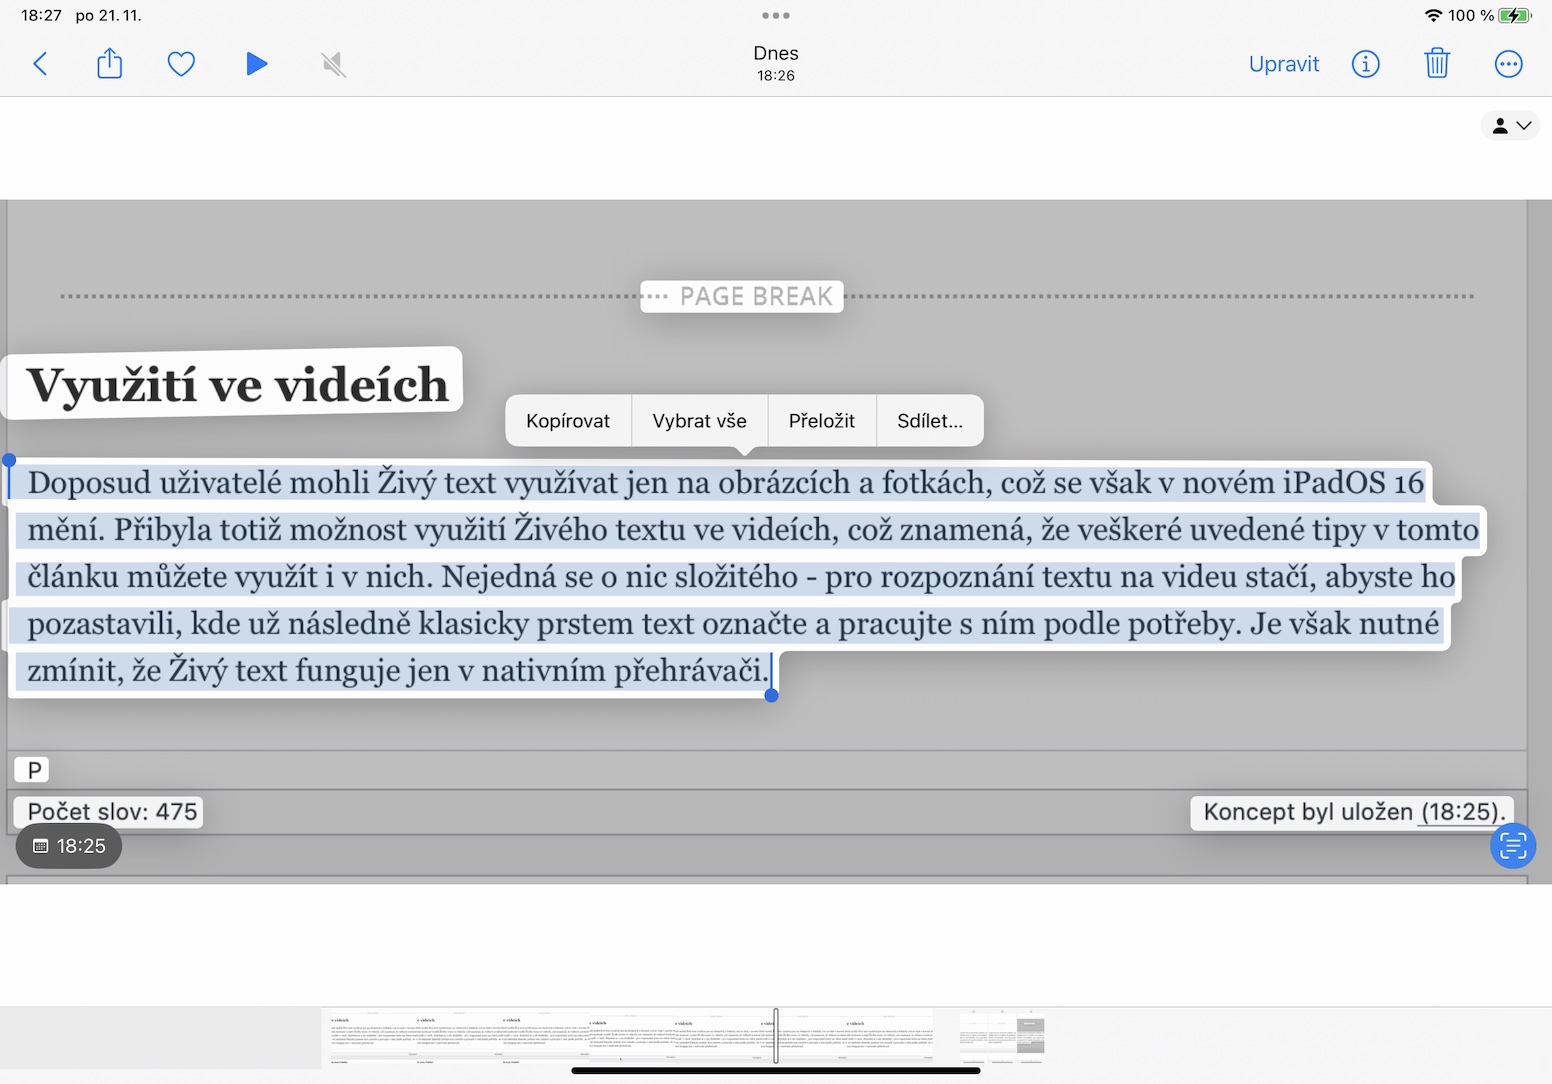Tap the line starting 'článku můžete využít'

click(x=741, y=577)
